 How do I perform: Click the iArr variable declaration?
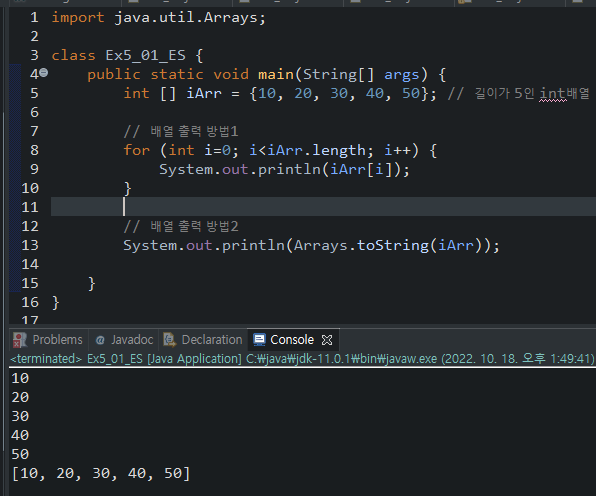click(x=204, y=93)
